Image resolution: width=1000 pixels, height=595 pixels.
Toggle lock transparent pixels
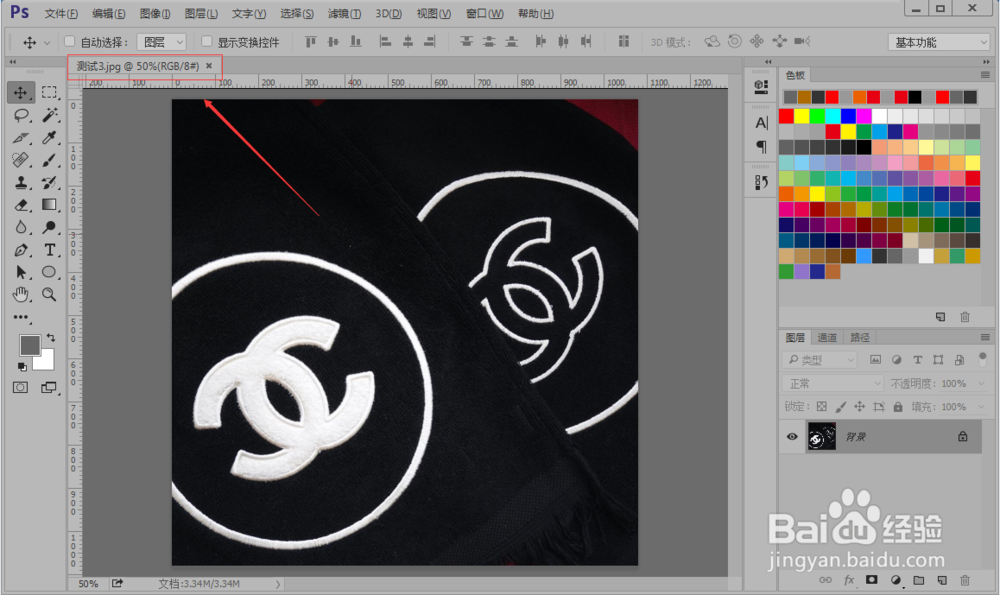(822, 407)
